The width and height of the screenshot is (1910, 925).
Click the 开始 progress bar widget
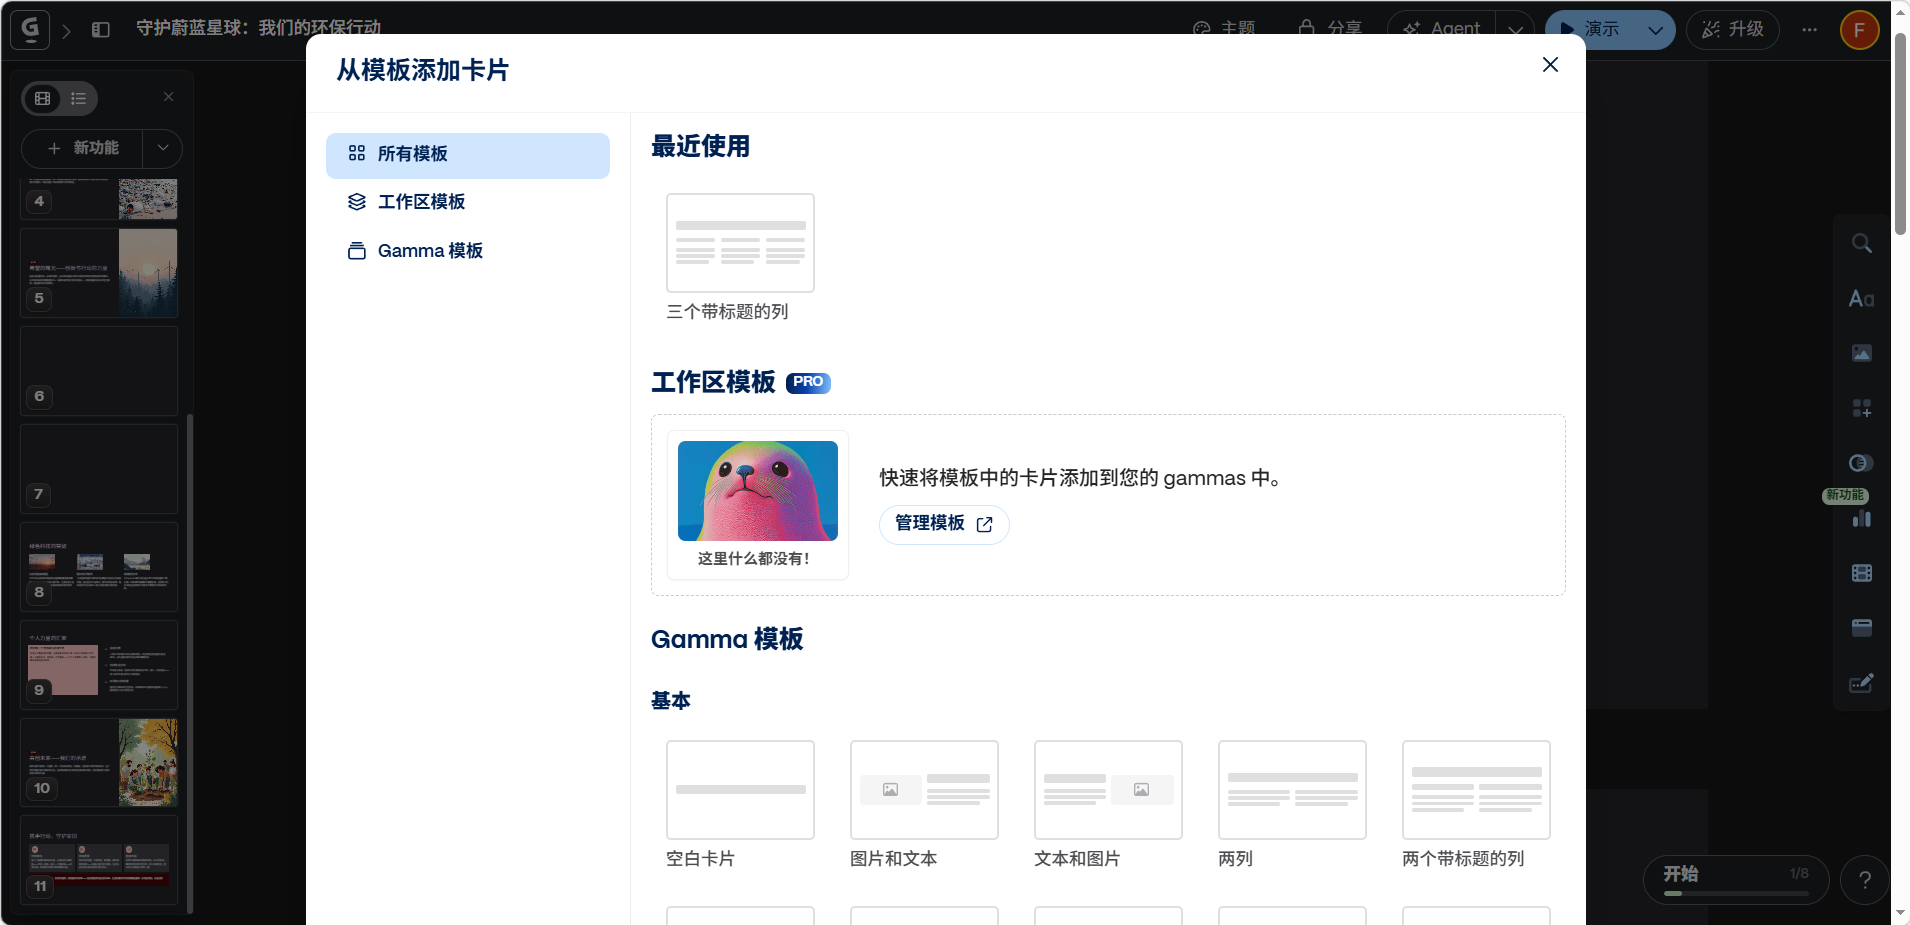tap(1735, 880)
